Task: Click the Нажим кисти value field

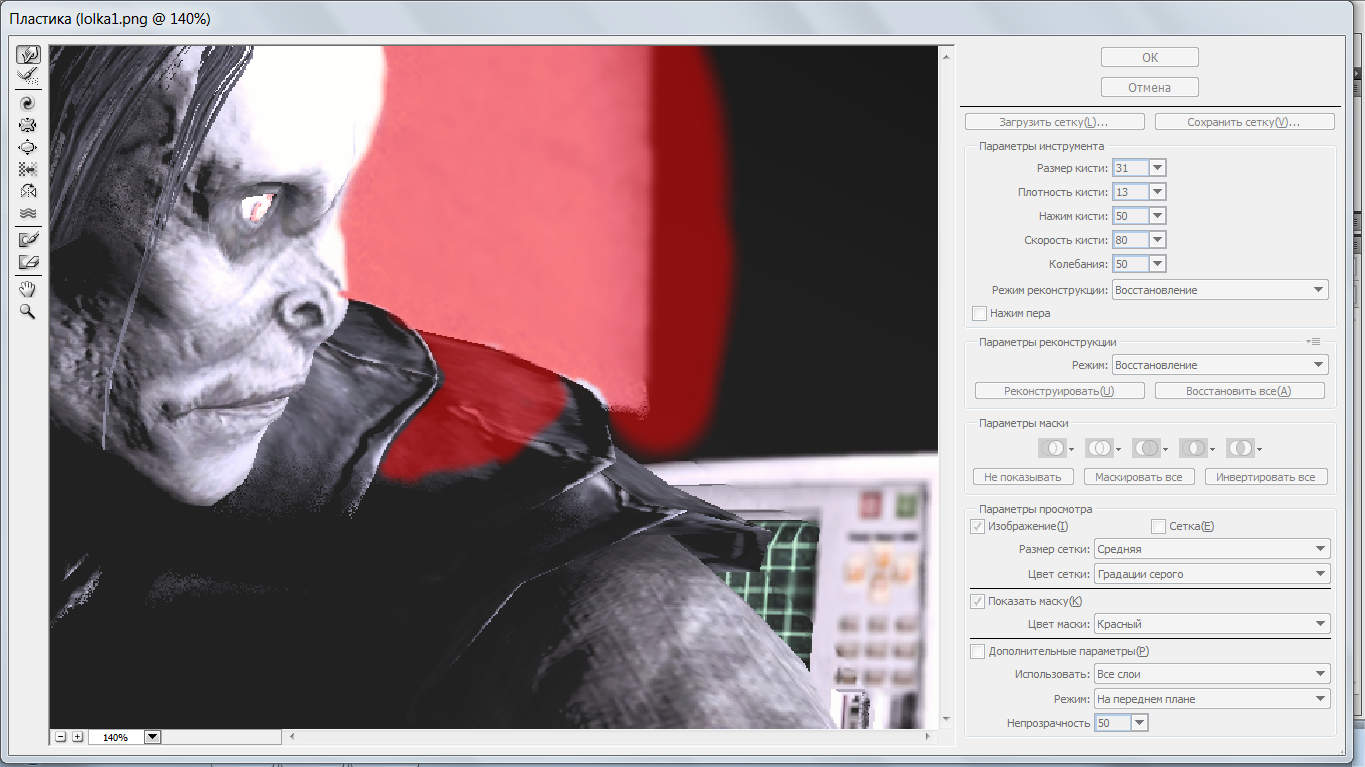Action: coord(1130,216)
